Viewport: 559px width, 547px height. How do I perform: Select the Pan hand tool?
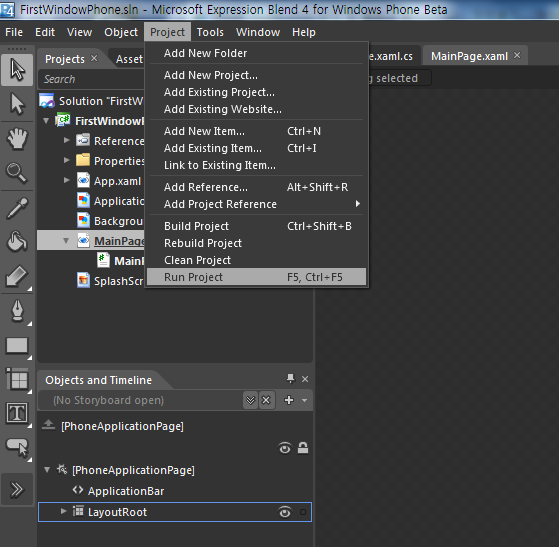pos(17,138)
